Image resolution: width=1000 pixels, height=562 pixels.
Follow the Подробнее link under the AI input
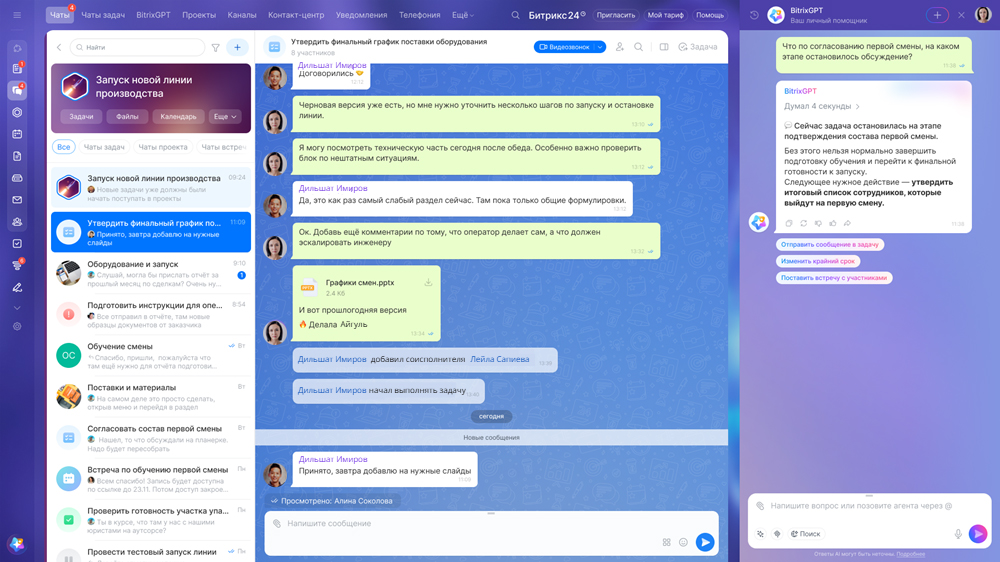pyautogui.click(x=910, y=554)
